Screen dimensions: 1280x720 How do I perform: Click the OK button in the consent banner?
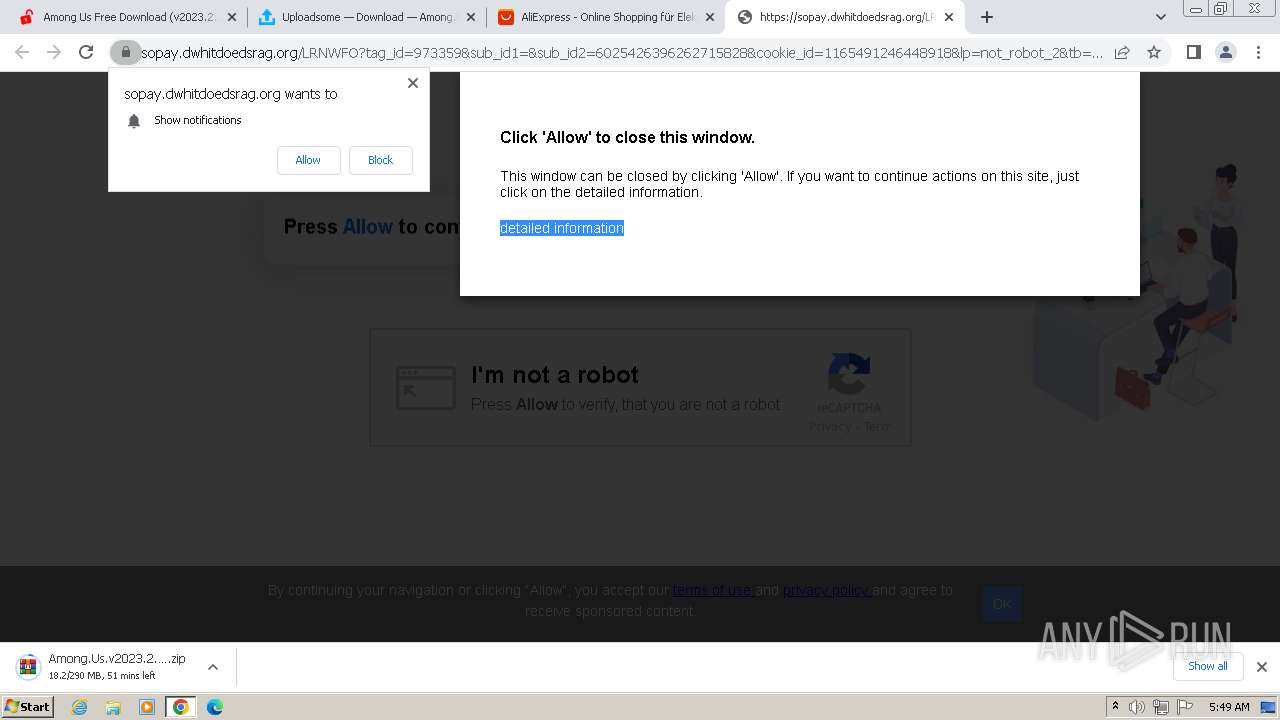1002,604
